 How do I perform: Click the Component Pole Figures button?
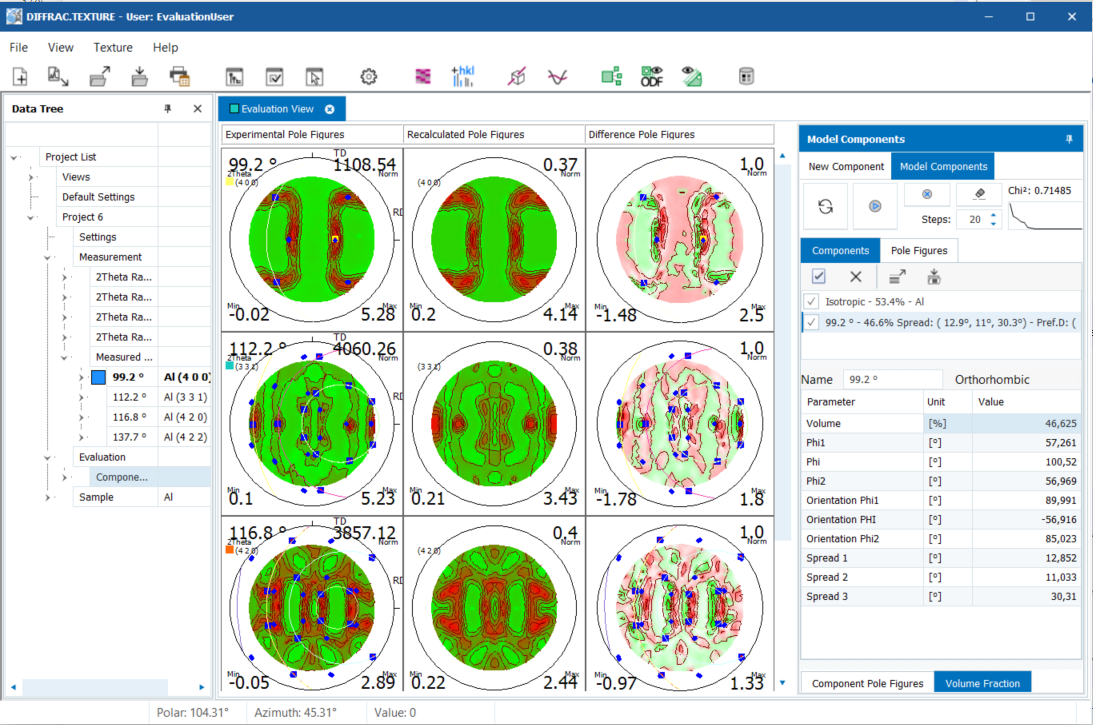[867, 683]
